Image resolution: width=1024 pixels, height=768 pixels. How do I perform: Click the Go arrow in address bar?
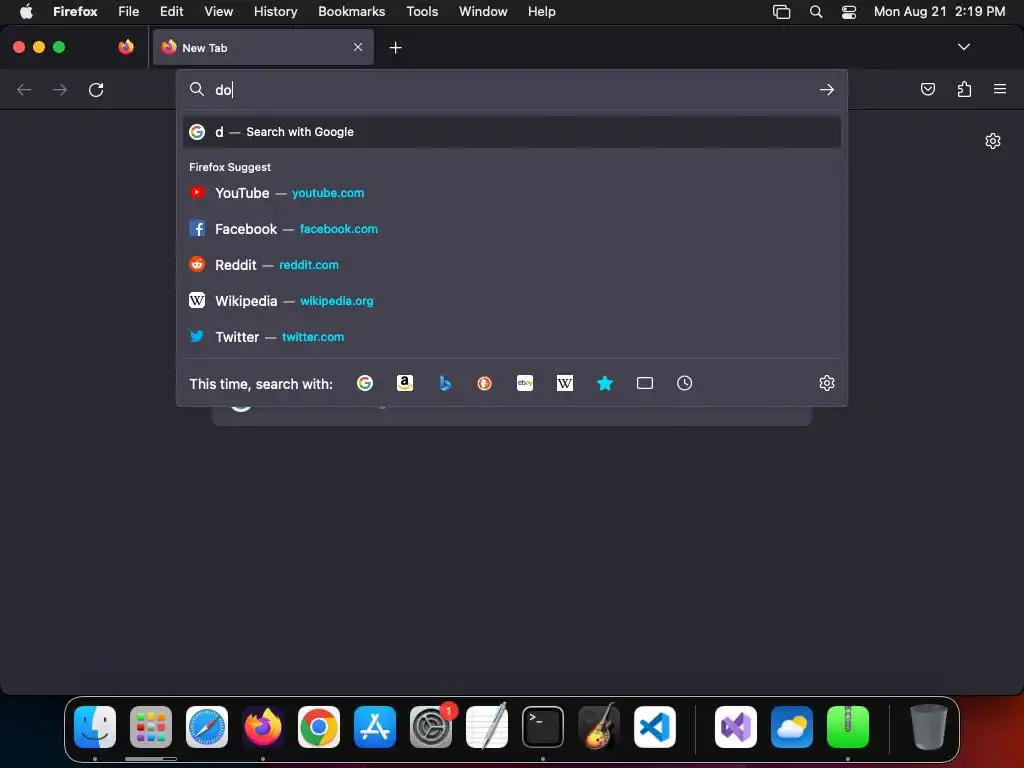pos(827,89)
